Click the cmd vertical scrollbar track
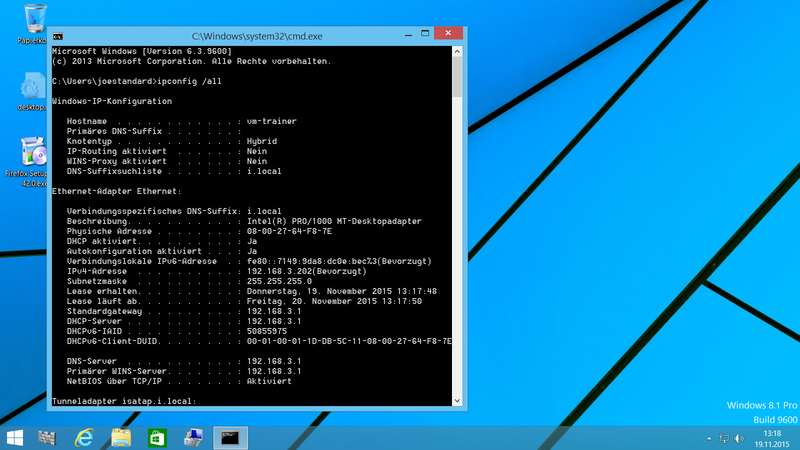The image size is (800, 450). coord(457,250)
